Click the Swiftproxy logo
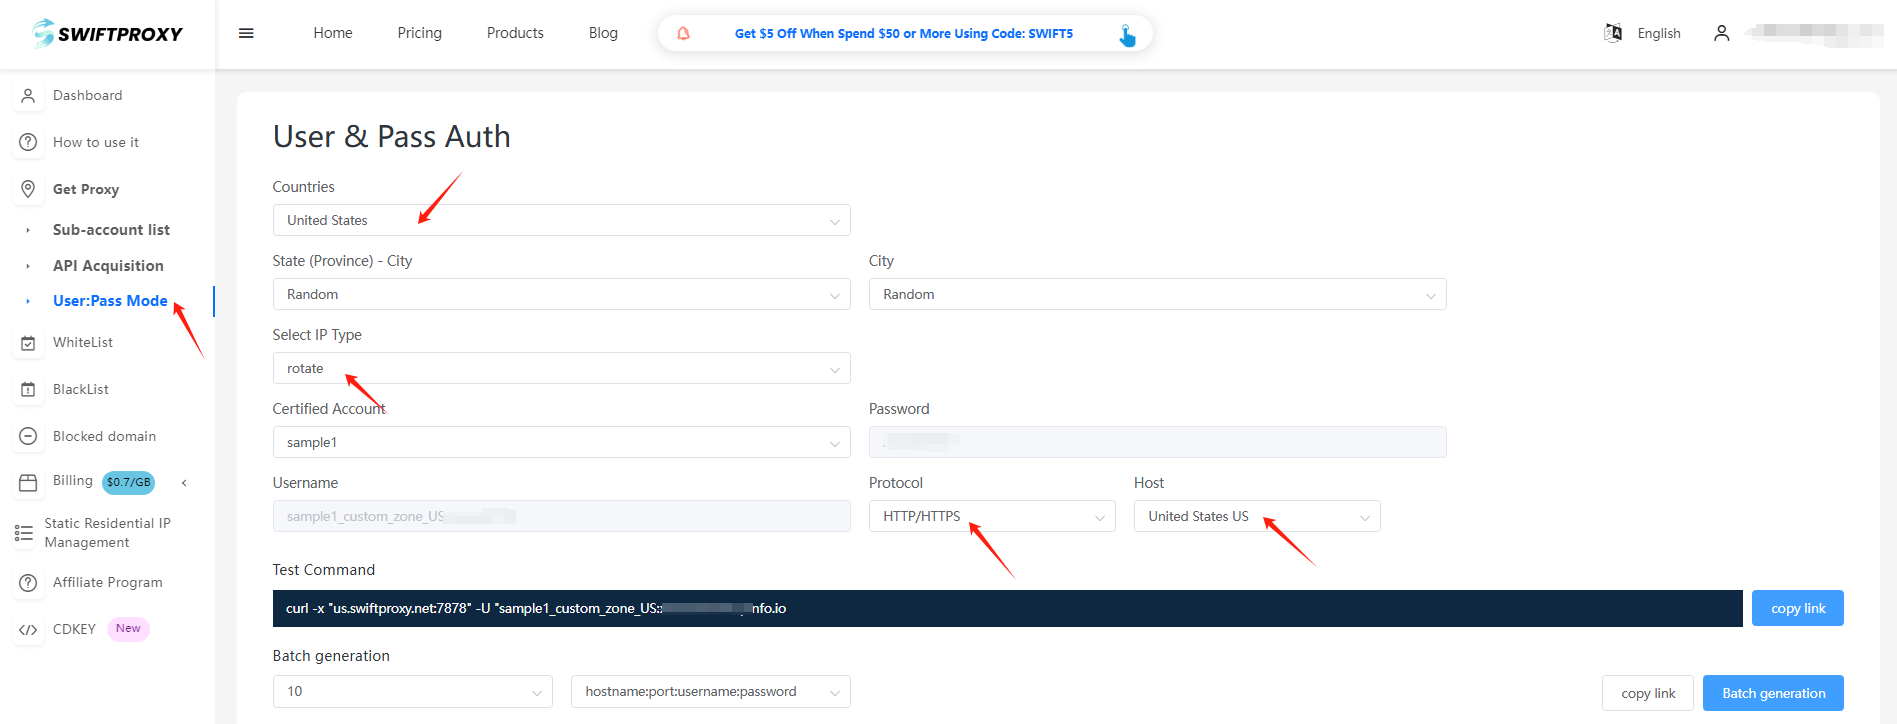Viewport: 1897px width, 724px height. [x=107, y=33]
